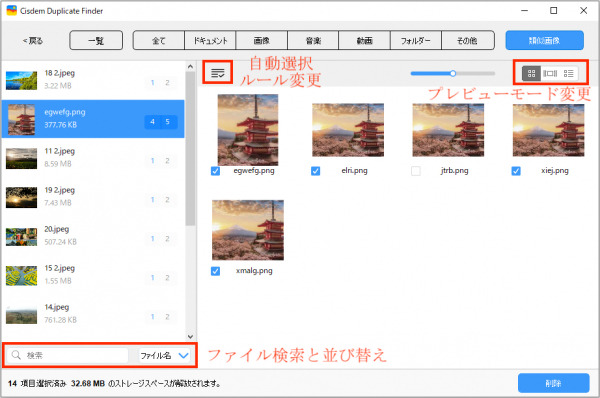Click the file list scroll down arrow
The height and width of the screenshot is (398, 600).
pyautogui.click(x=191, y=336)
